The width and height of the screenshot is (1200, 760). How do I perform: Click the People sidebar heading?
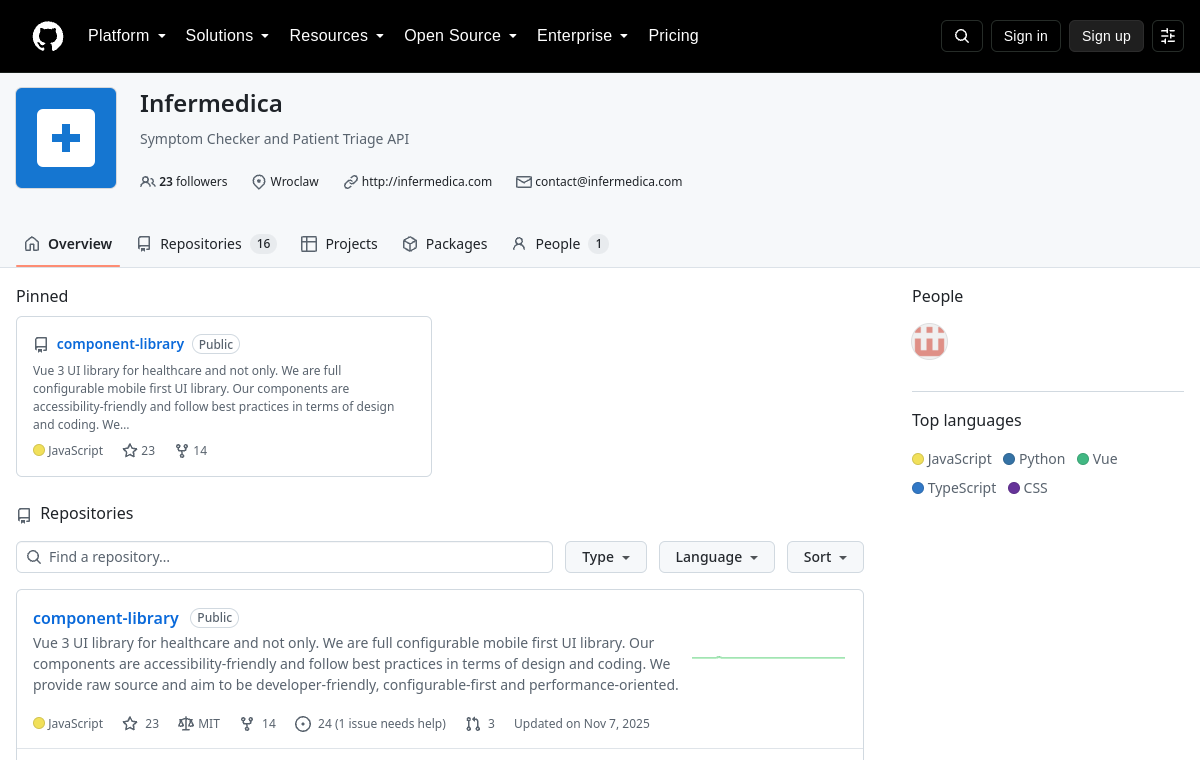[x=937, y=296]
